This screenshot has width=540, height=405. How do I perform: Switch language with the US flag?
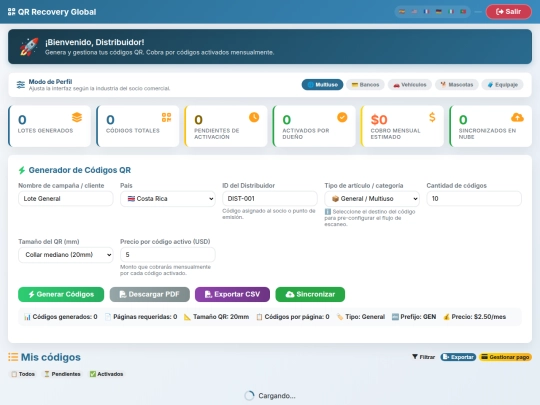(414, 12)
